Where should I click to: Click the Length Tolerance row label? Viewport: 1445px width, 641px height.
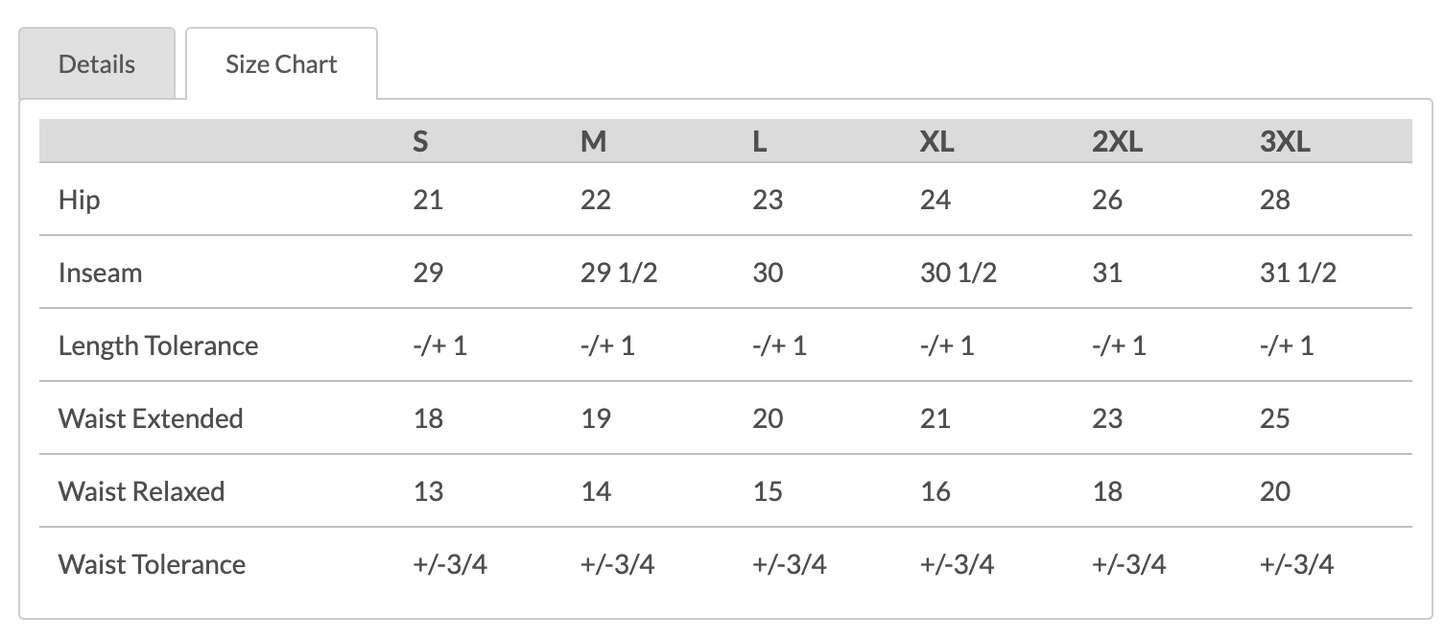(x=158, y=346)
